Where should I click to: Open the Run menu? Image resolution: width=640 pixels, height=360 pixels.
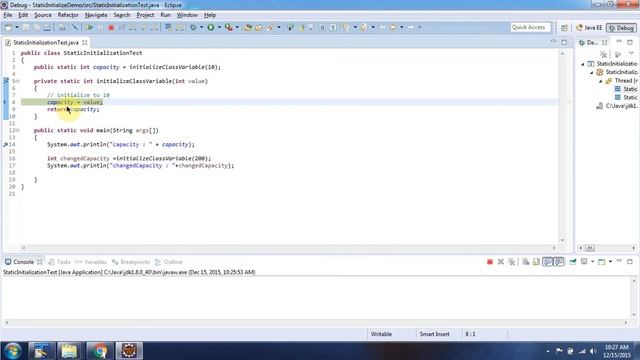pos(165,15)
